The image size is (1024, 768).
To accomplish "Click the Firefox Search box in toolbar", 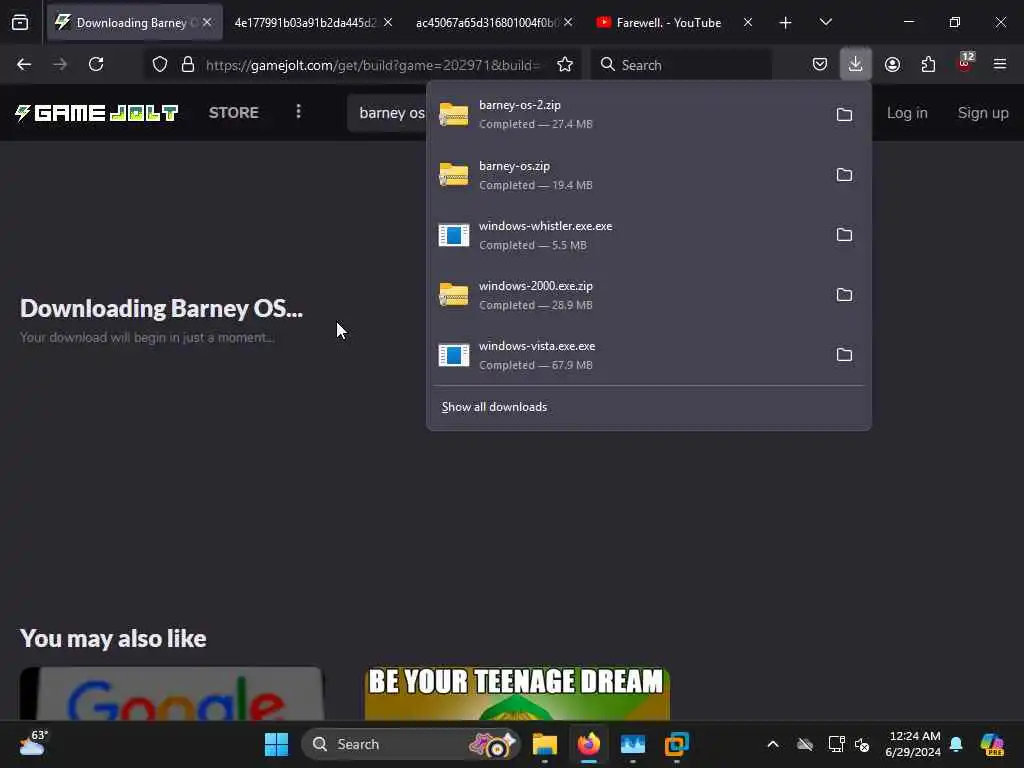I will pos(681,65).
